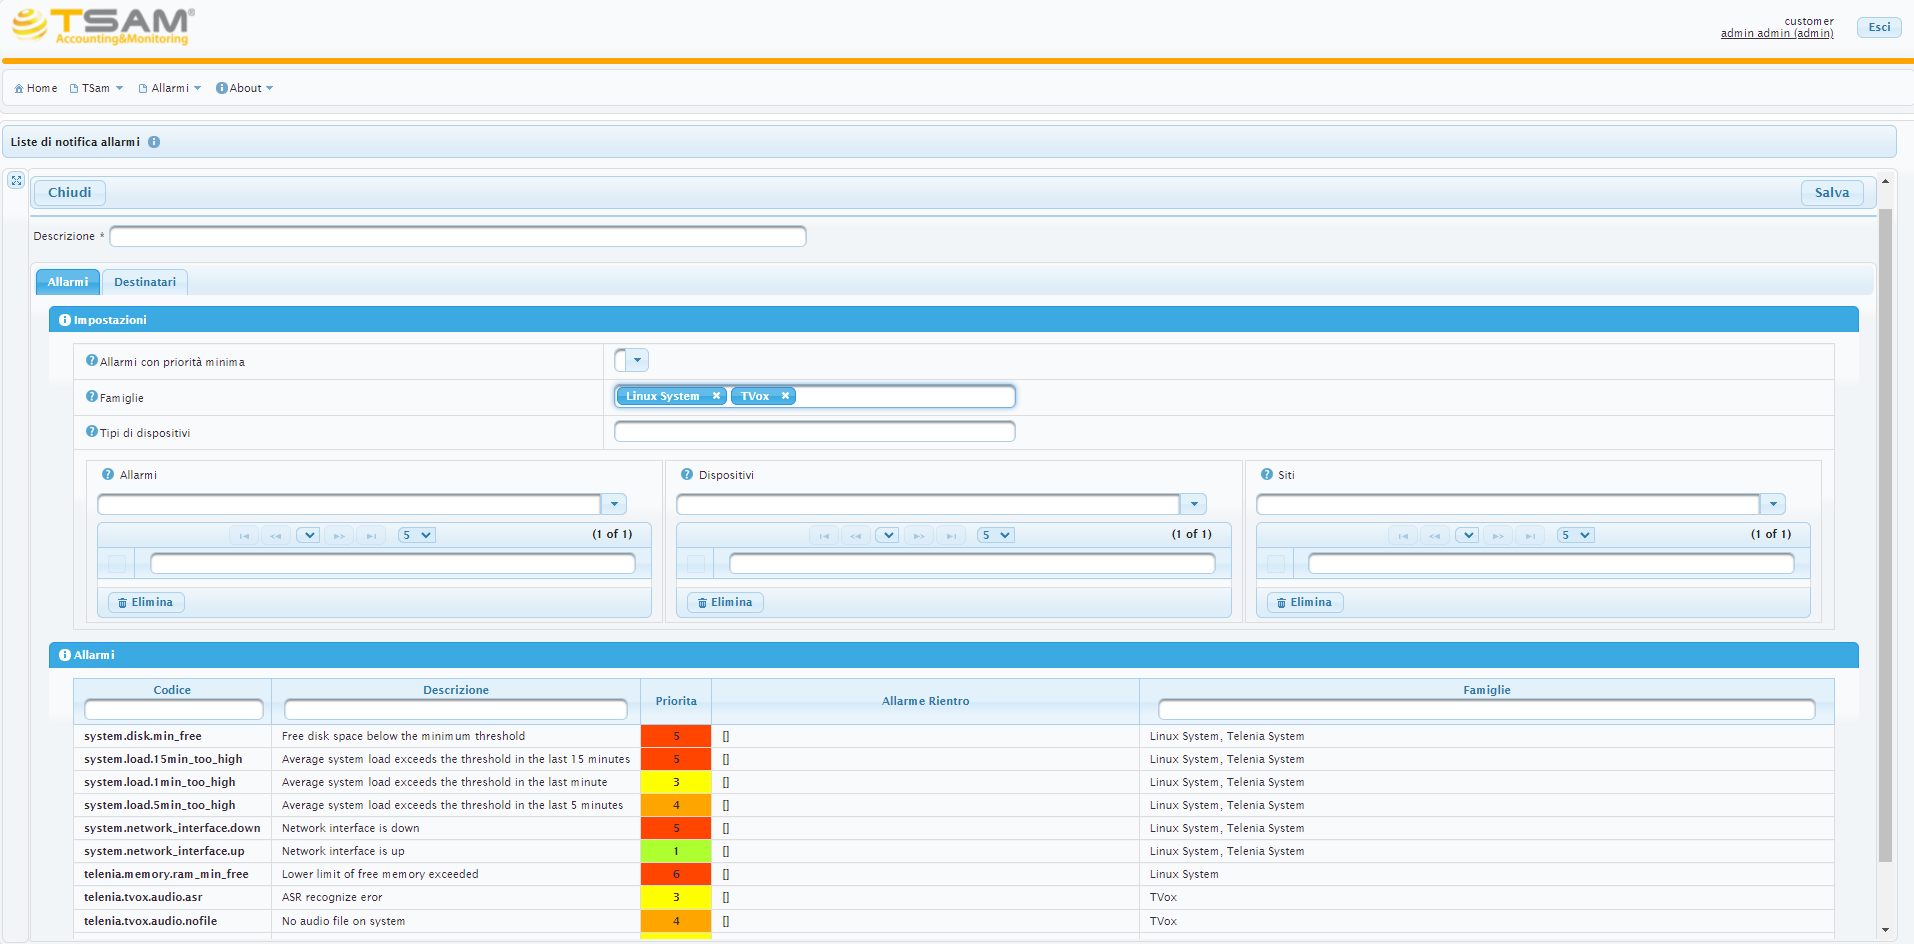Image resolution: width=1914 pixels, height=944 pixels.
Task: Click the Home icon in the navigation bar
Action: [19, 88]
